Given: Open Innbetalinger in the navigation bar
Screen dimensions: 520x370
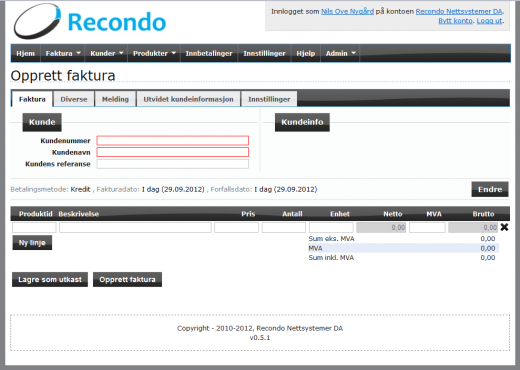Looking at the screenshot, I should 209,53.
